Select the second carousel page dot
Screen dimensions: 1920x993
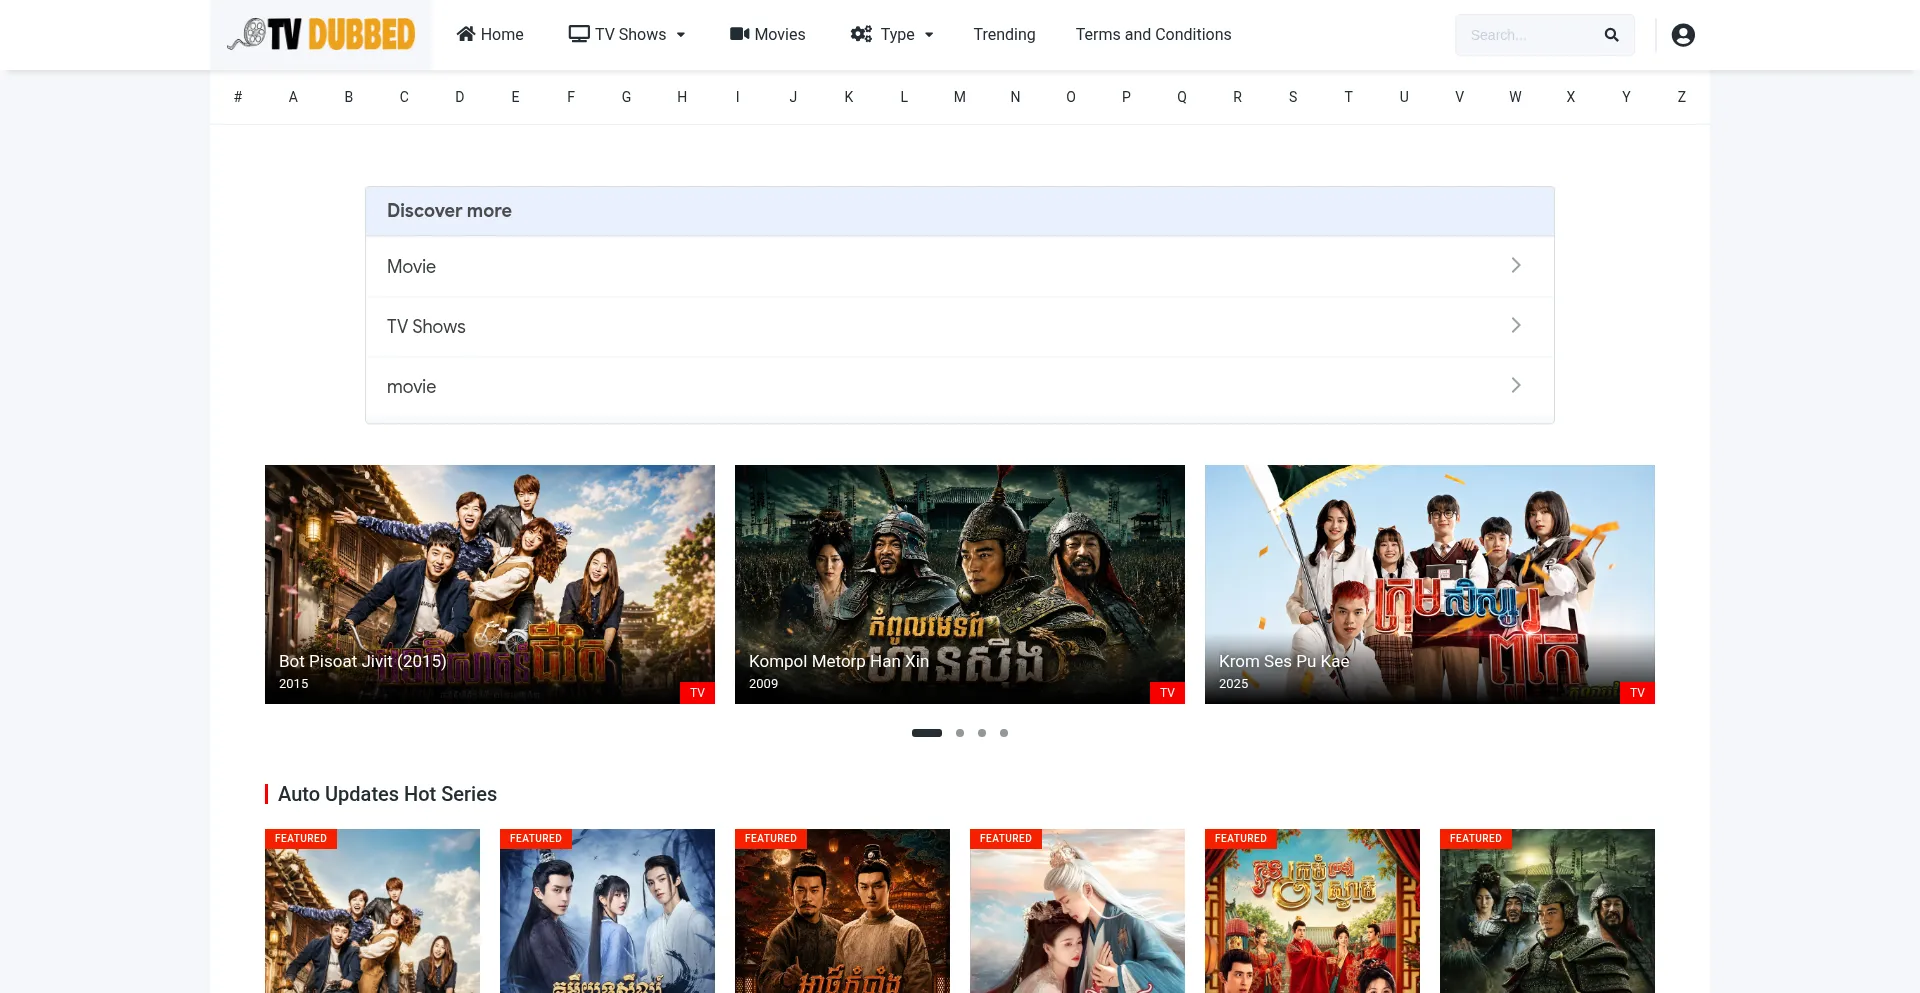[x=960, y=733]
